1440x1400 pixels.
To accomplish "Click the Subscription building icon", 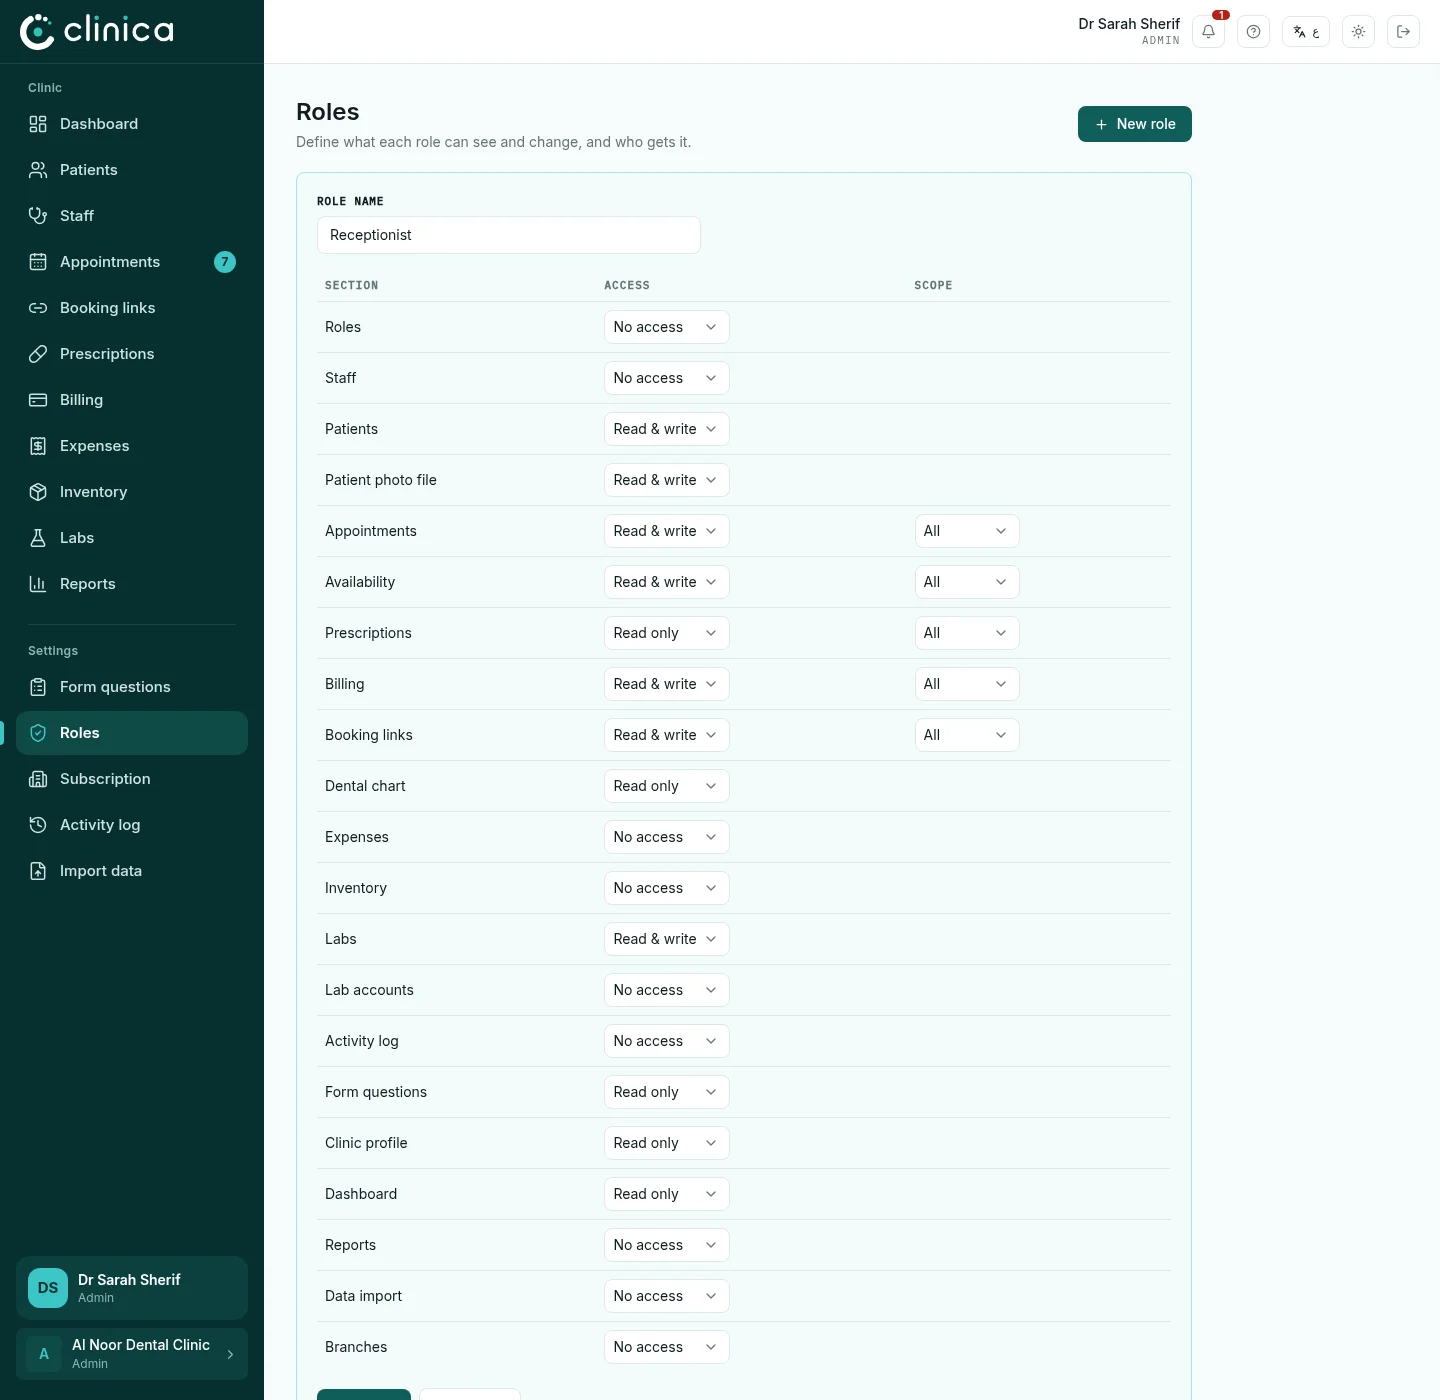I will (38, 779).
